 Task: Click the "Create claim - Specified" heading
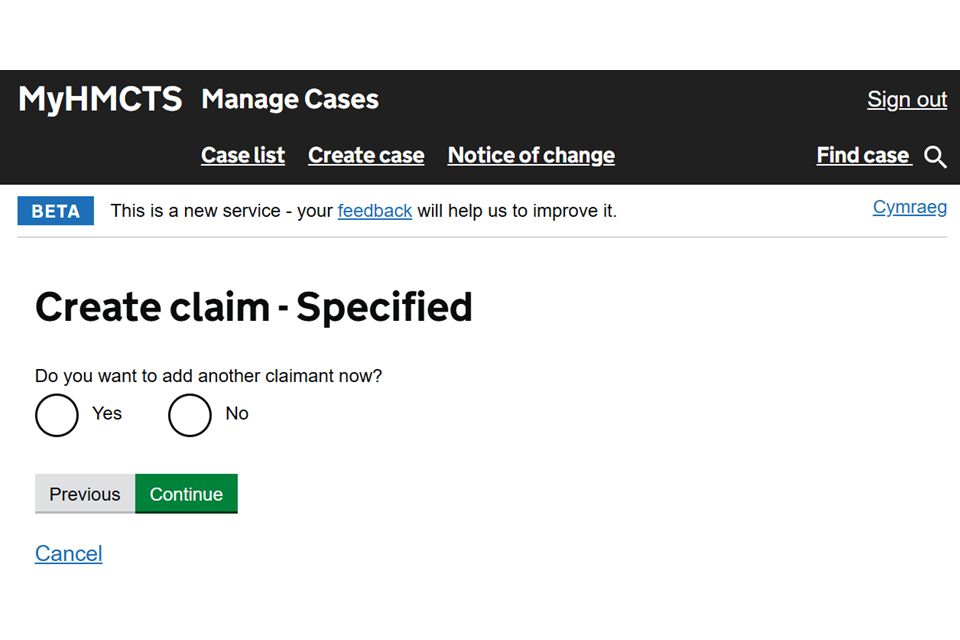coord(254,307)
